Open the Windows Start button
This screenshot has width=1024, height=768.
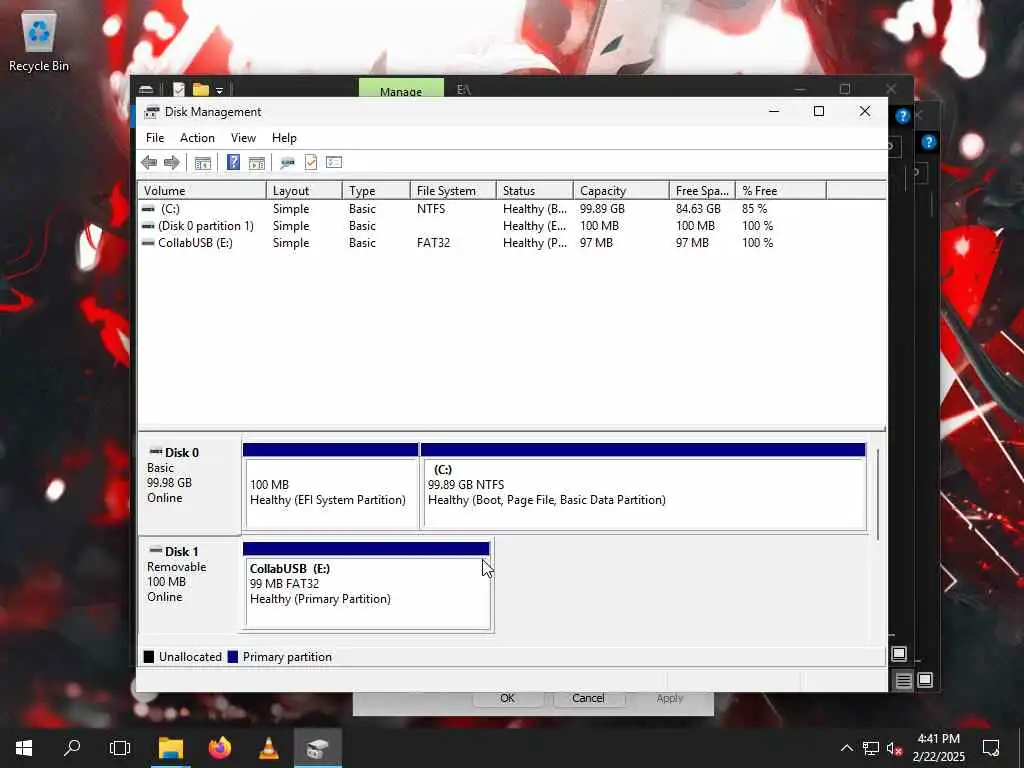(24, 748)
